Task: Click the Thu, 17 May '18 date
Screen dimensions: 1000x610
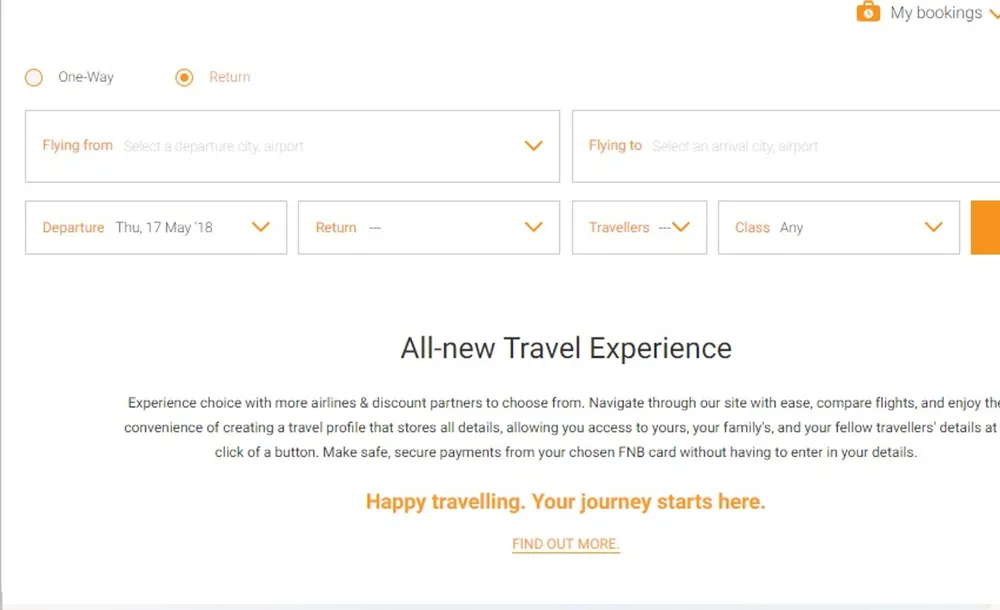Action: click(x=164, y=228)
